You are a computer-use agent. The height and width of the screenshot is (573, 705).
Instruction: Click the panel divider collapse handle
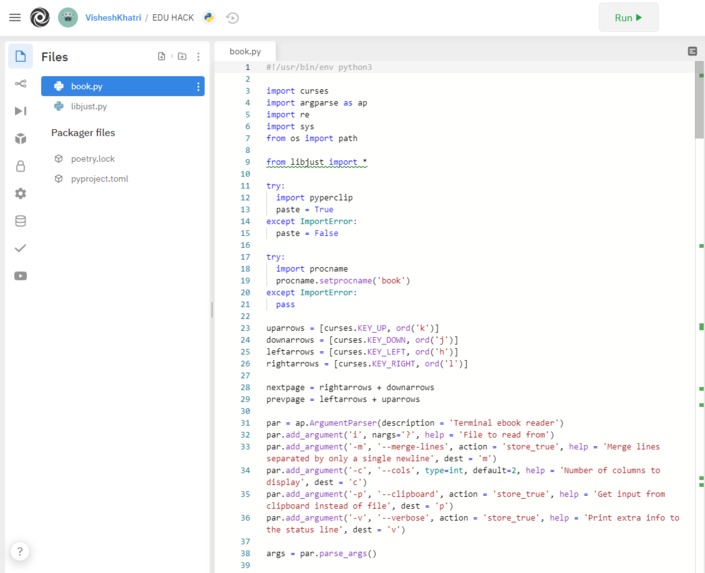[212, 310]
